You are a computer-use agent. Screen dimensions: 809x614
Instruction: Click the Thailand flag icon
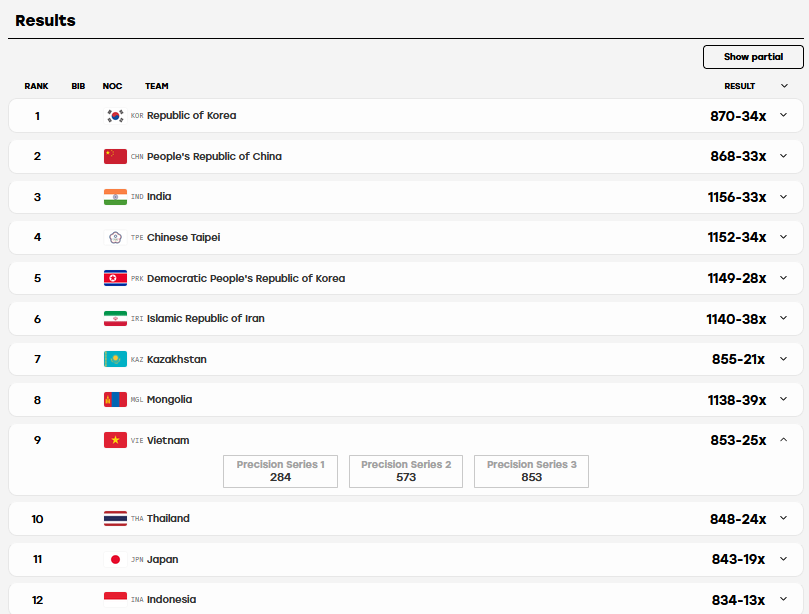115,519
